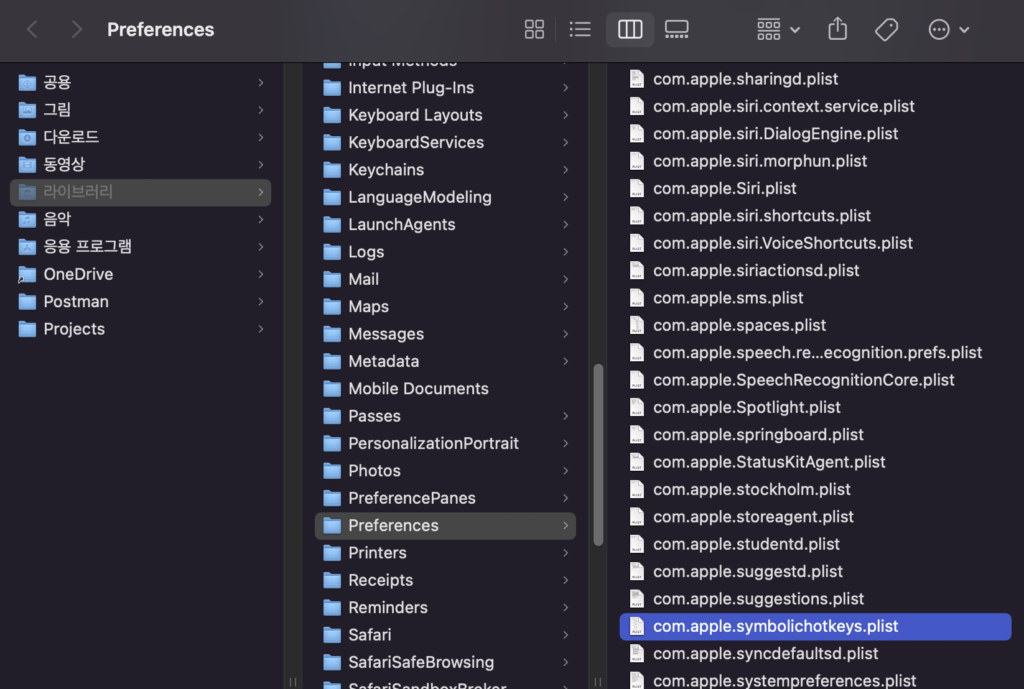Screen dimensions: 1024x689
Task: Select com.apple.Siri.plist file
Action: [x=724, y=189]
